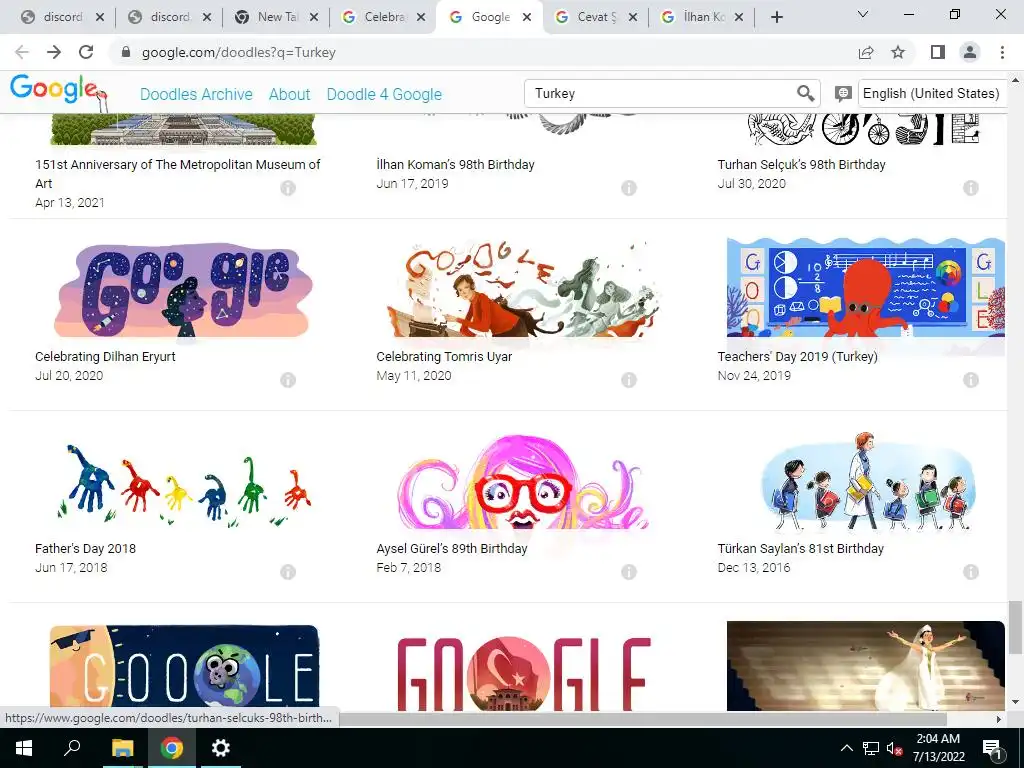1024x768 pixels.
Task: Open info icon for Metropolitan Museum doodle
Action: pos(288,188)
